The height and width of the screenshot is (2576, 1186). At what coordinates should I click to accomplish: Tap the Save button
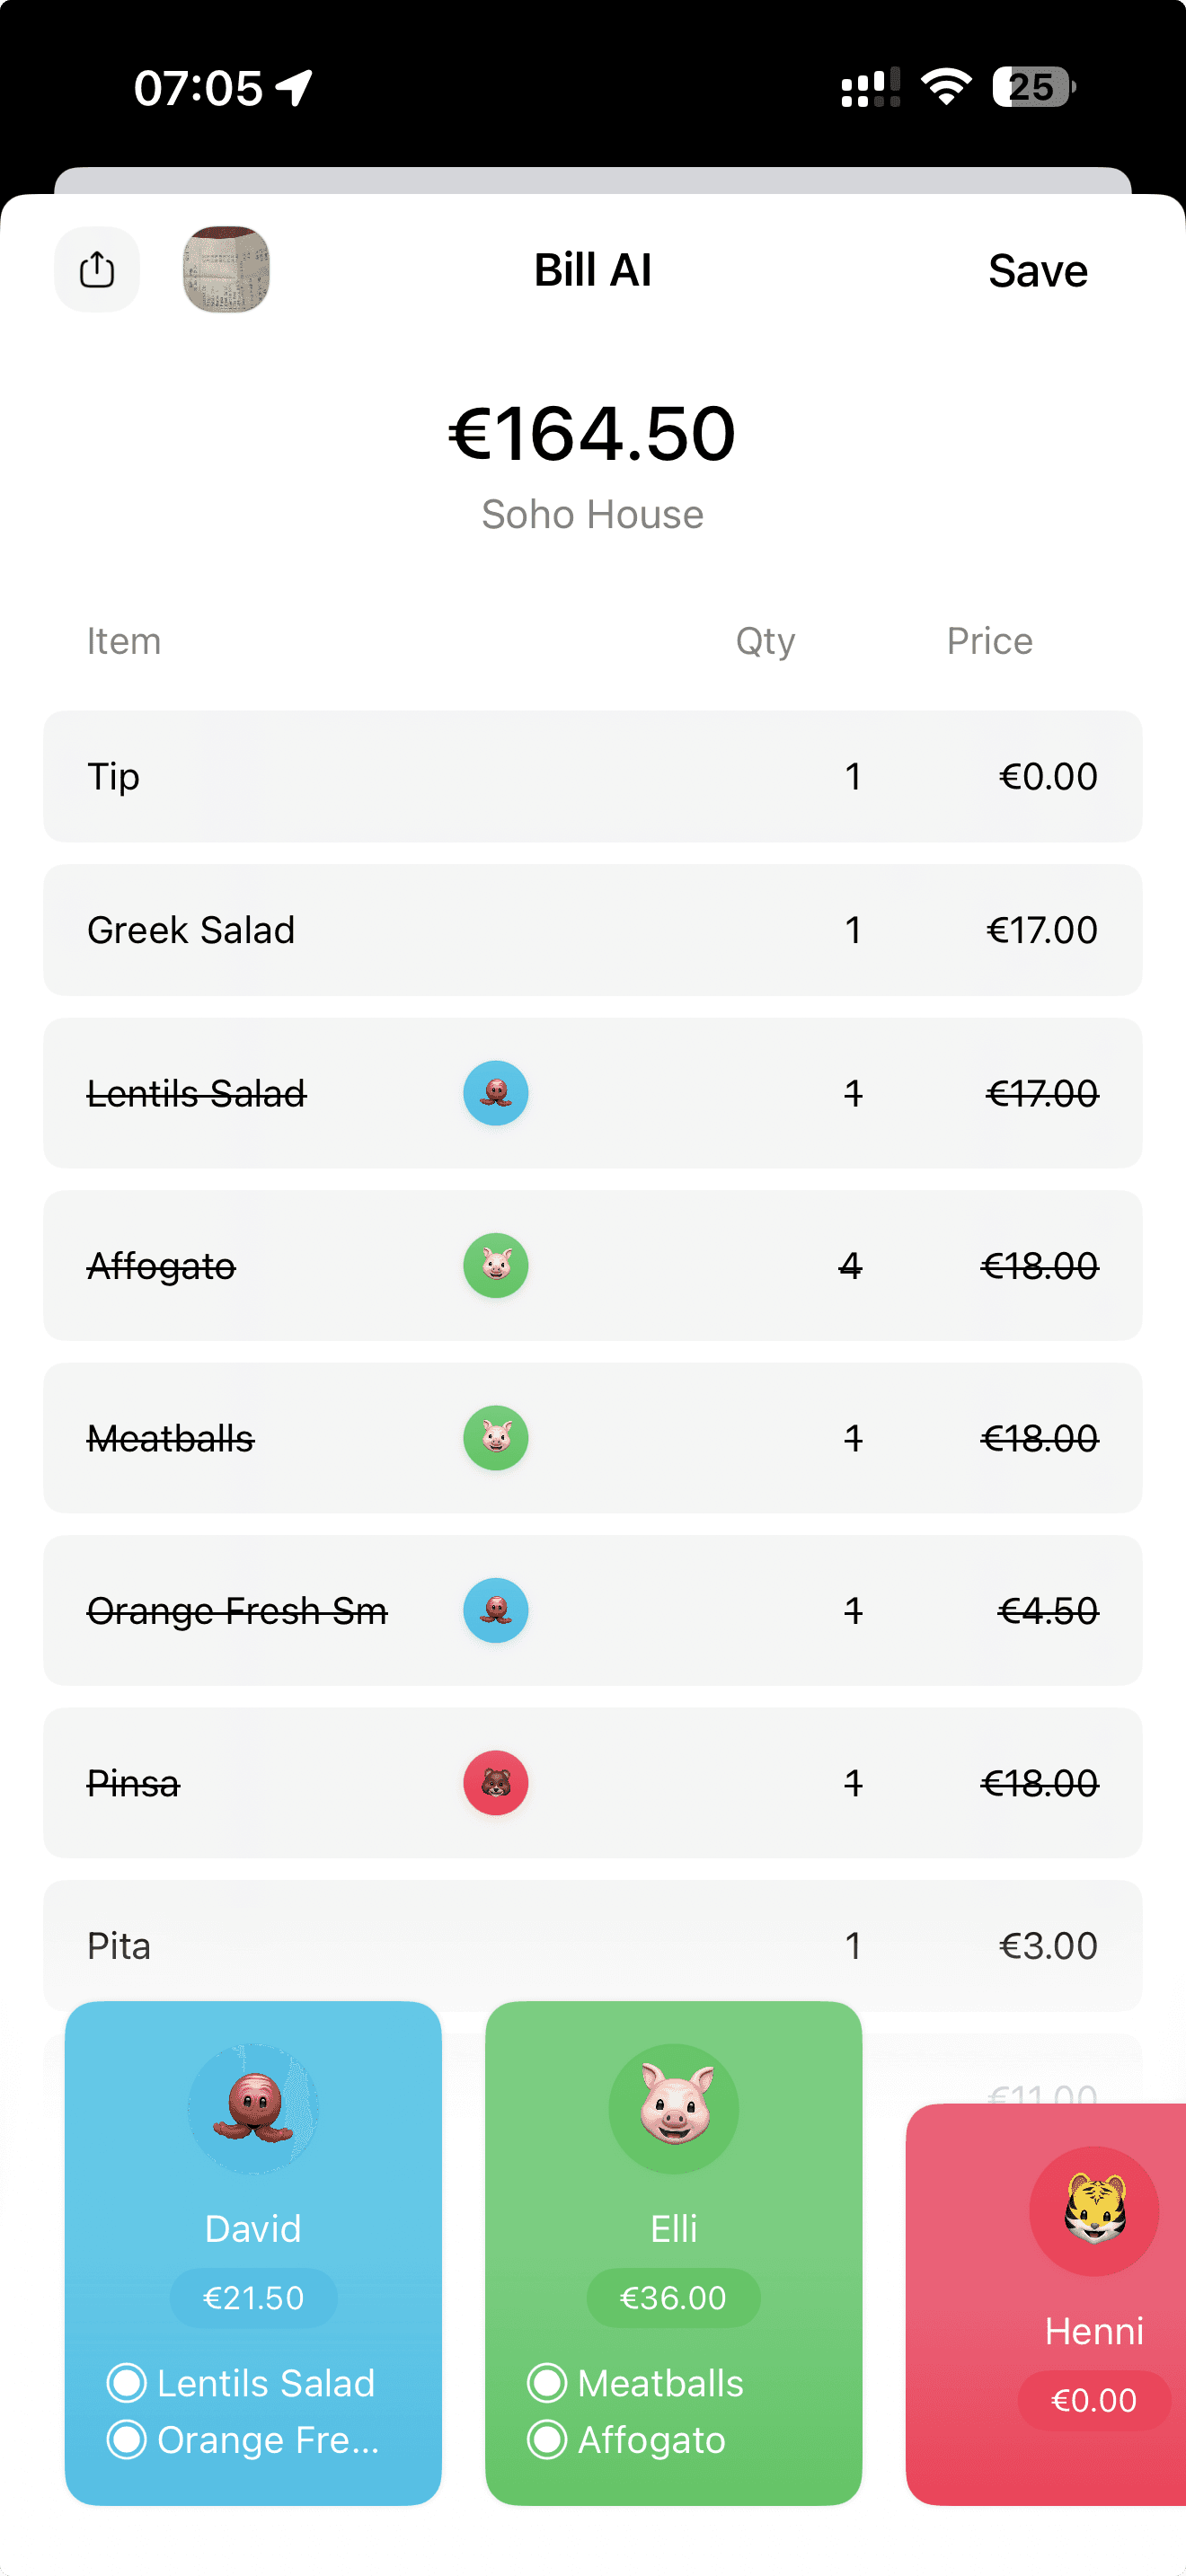point(1037,271)
